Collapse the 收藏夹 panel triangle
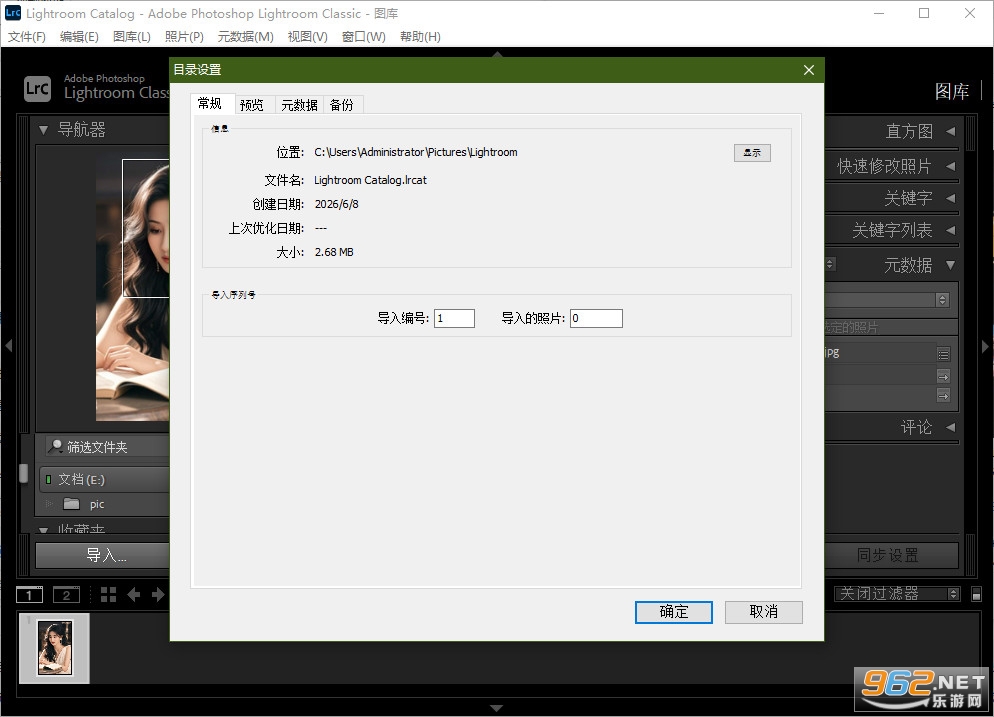The width and height of the screenshot is (994, 717). click(43, 530)
